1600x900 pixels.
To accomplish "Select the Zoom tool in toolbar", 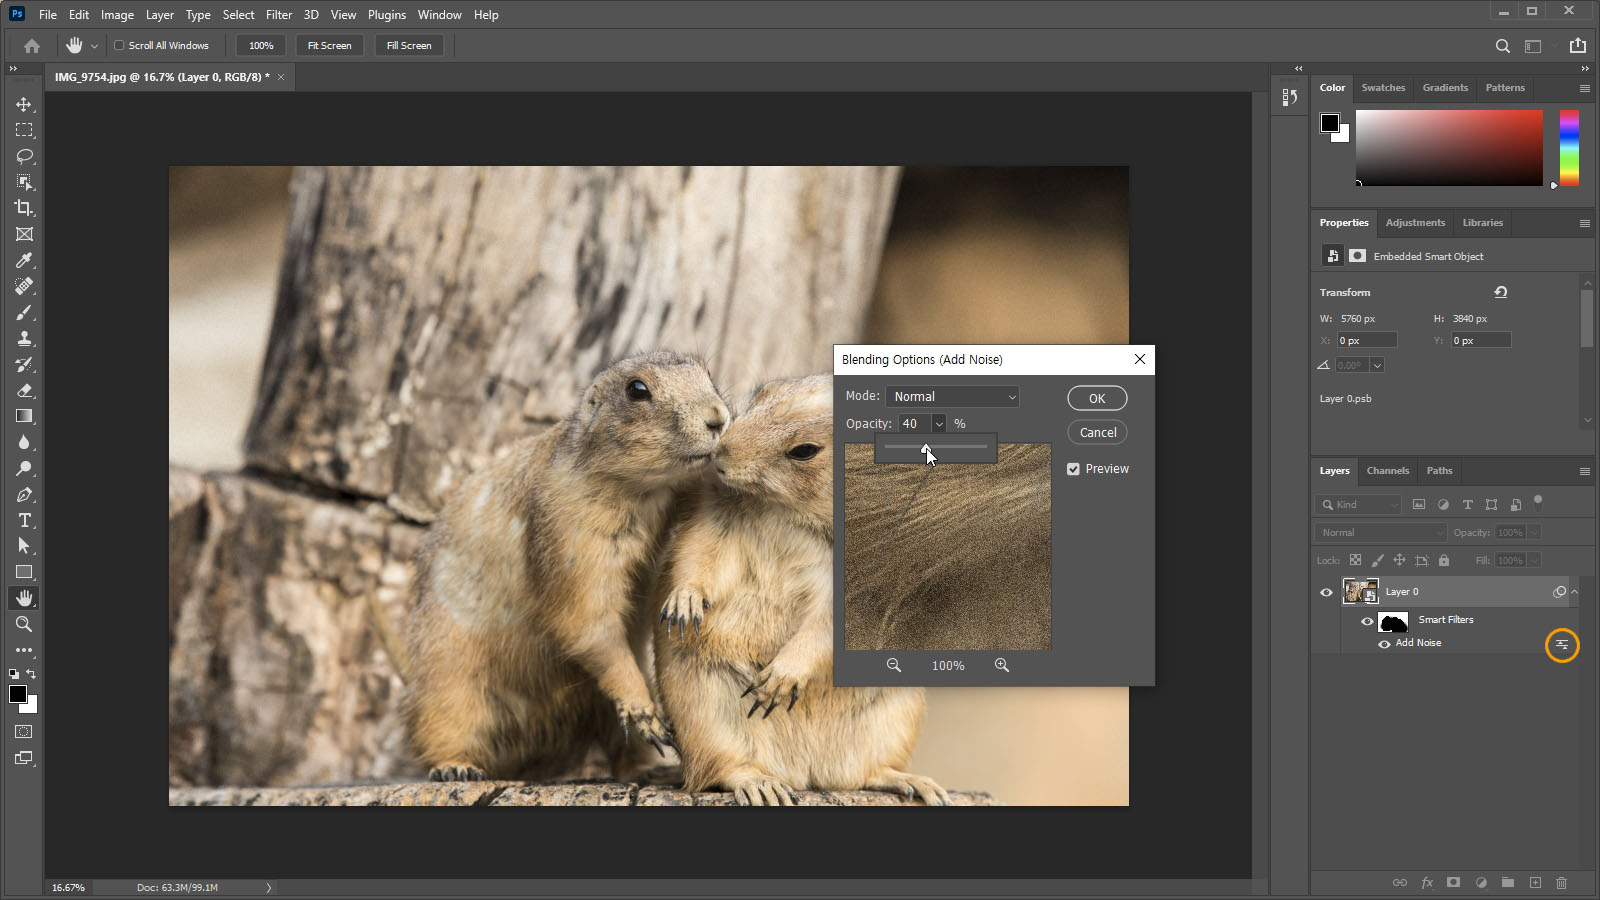I will (24, 624).
